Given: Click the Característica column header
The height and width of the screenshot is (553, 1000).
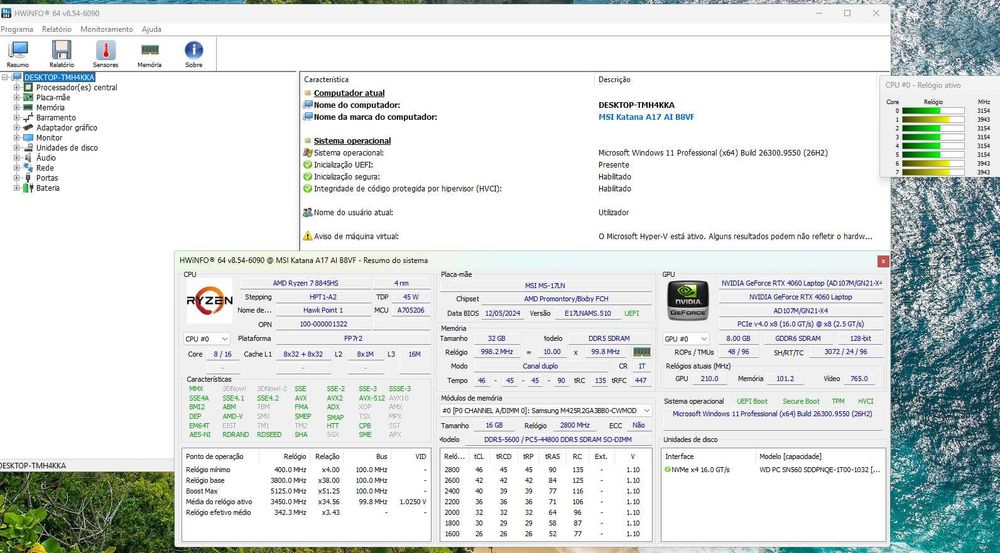Looking at the screenshot, I should coord(327,80).
